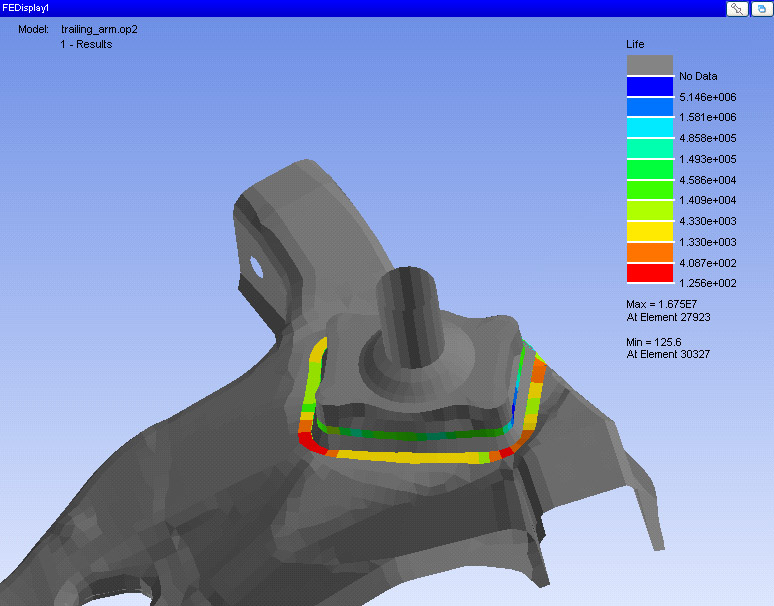
Task: Pick the lime yellow-green legend swatch
Action: click(x=650, y=211)
